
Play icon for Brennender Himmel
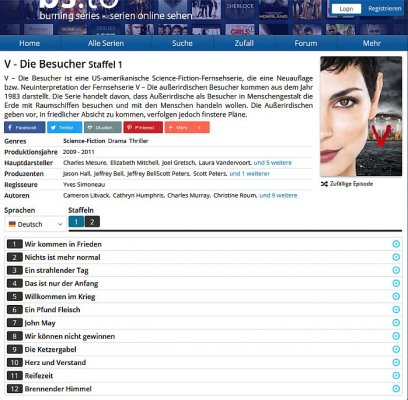point(396,389)
